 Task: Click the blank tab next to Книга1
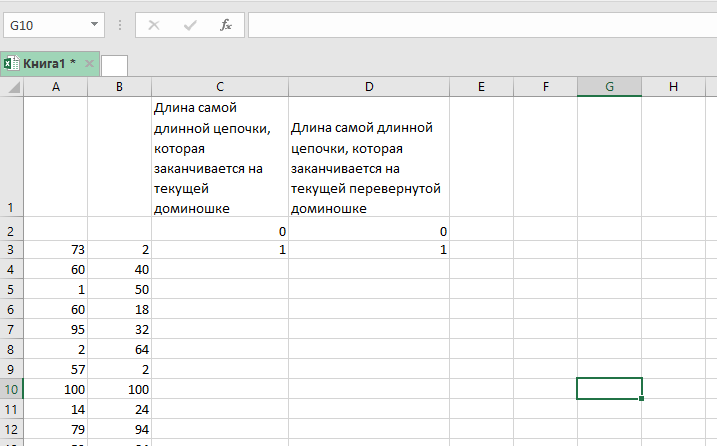(114, 65)
